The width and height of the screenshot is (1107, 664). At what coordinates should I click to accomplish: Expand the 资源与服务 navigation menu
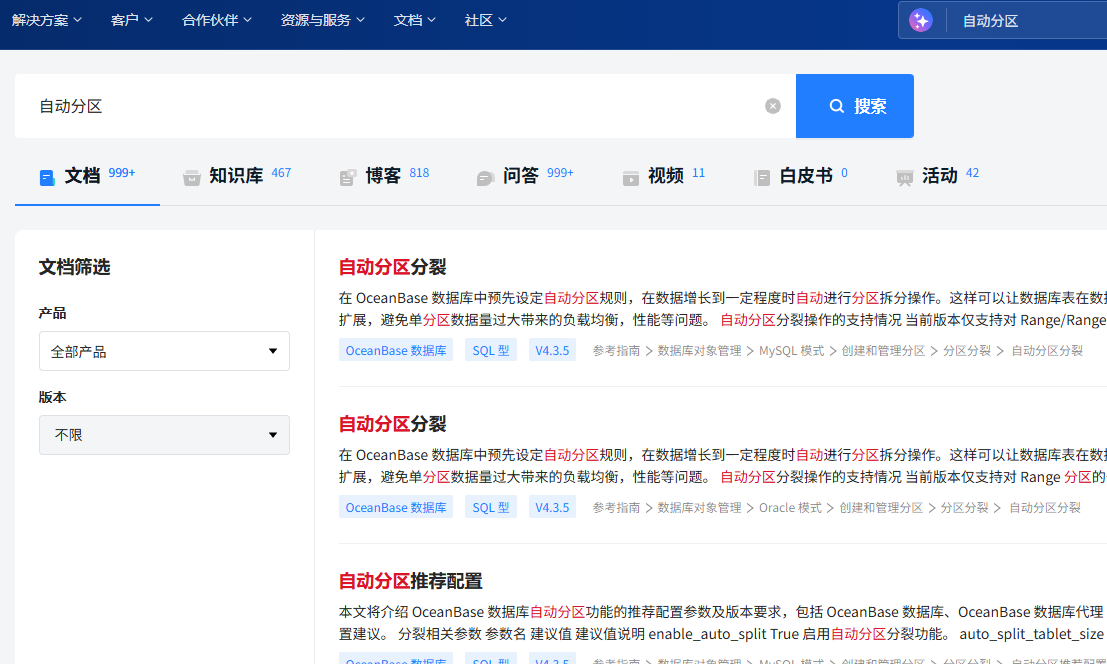click(x=323, y=20)
